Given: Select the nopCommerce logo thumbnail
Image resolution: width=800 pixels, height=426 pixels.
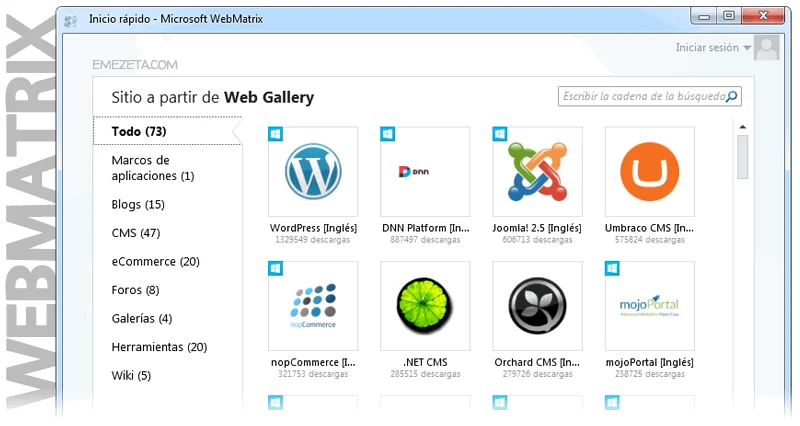Looking at the screenshot, I should (x=313, y=306).
